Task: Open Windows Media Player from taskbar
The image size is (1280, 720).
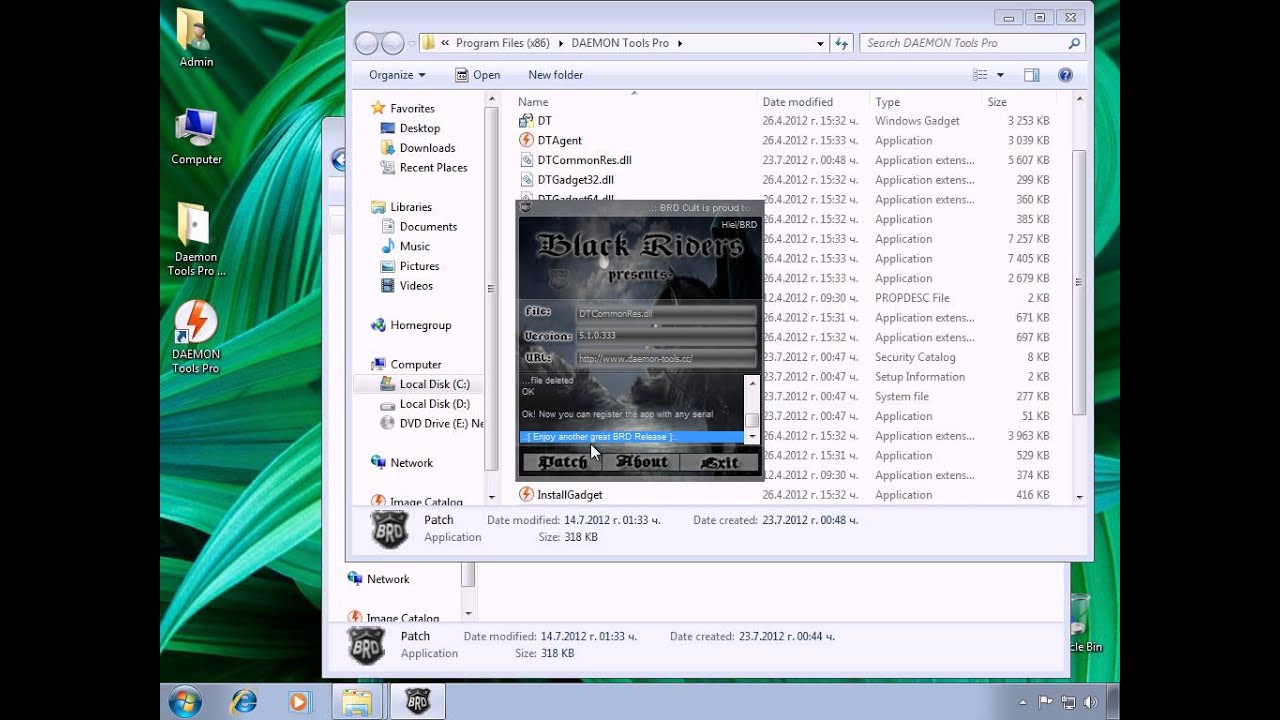Action: pos(298,702)
